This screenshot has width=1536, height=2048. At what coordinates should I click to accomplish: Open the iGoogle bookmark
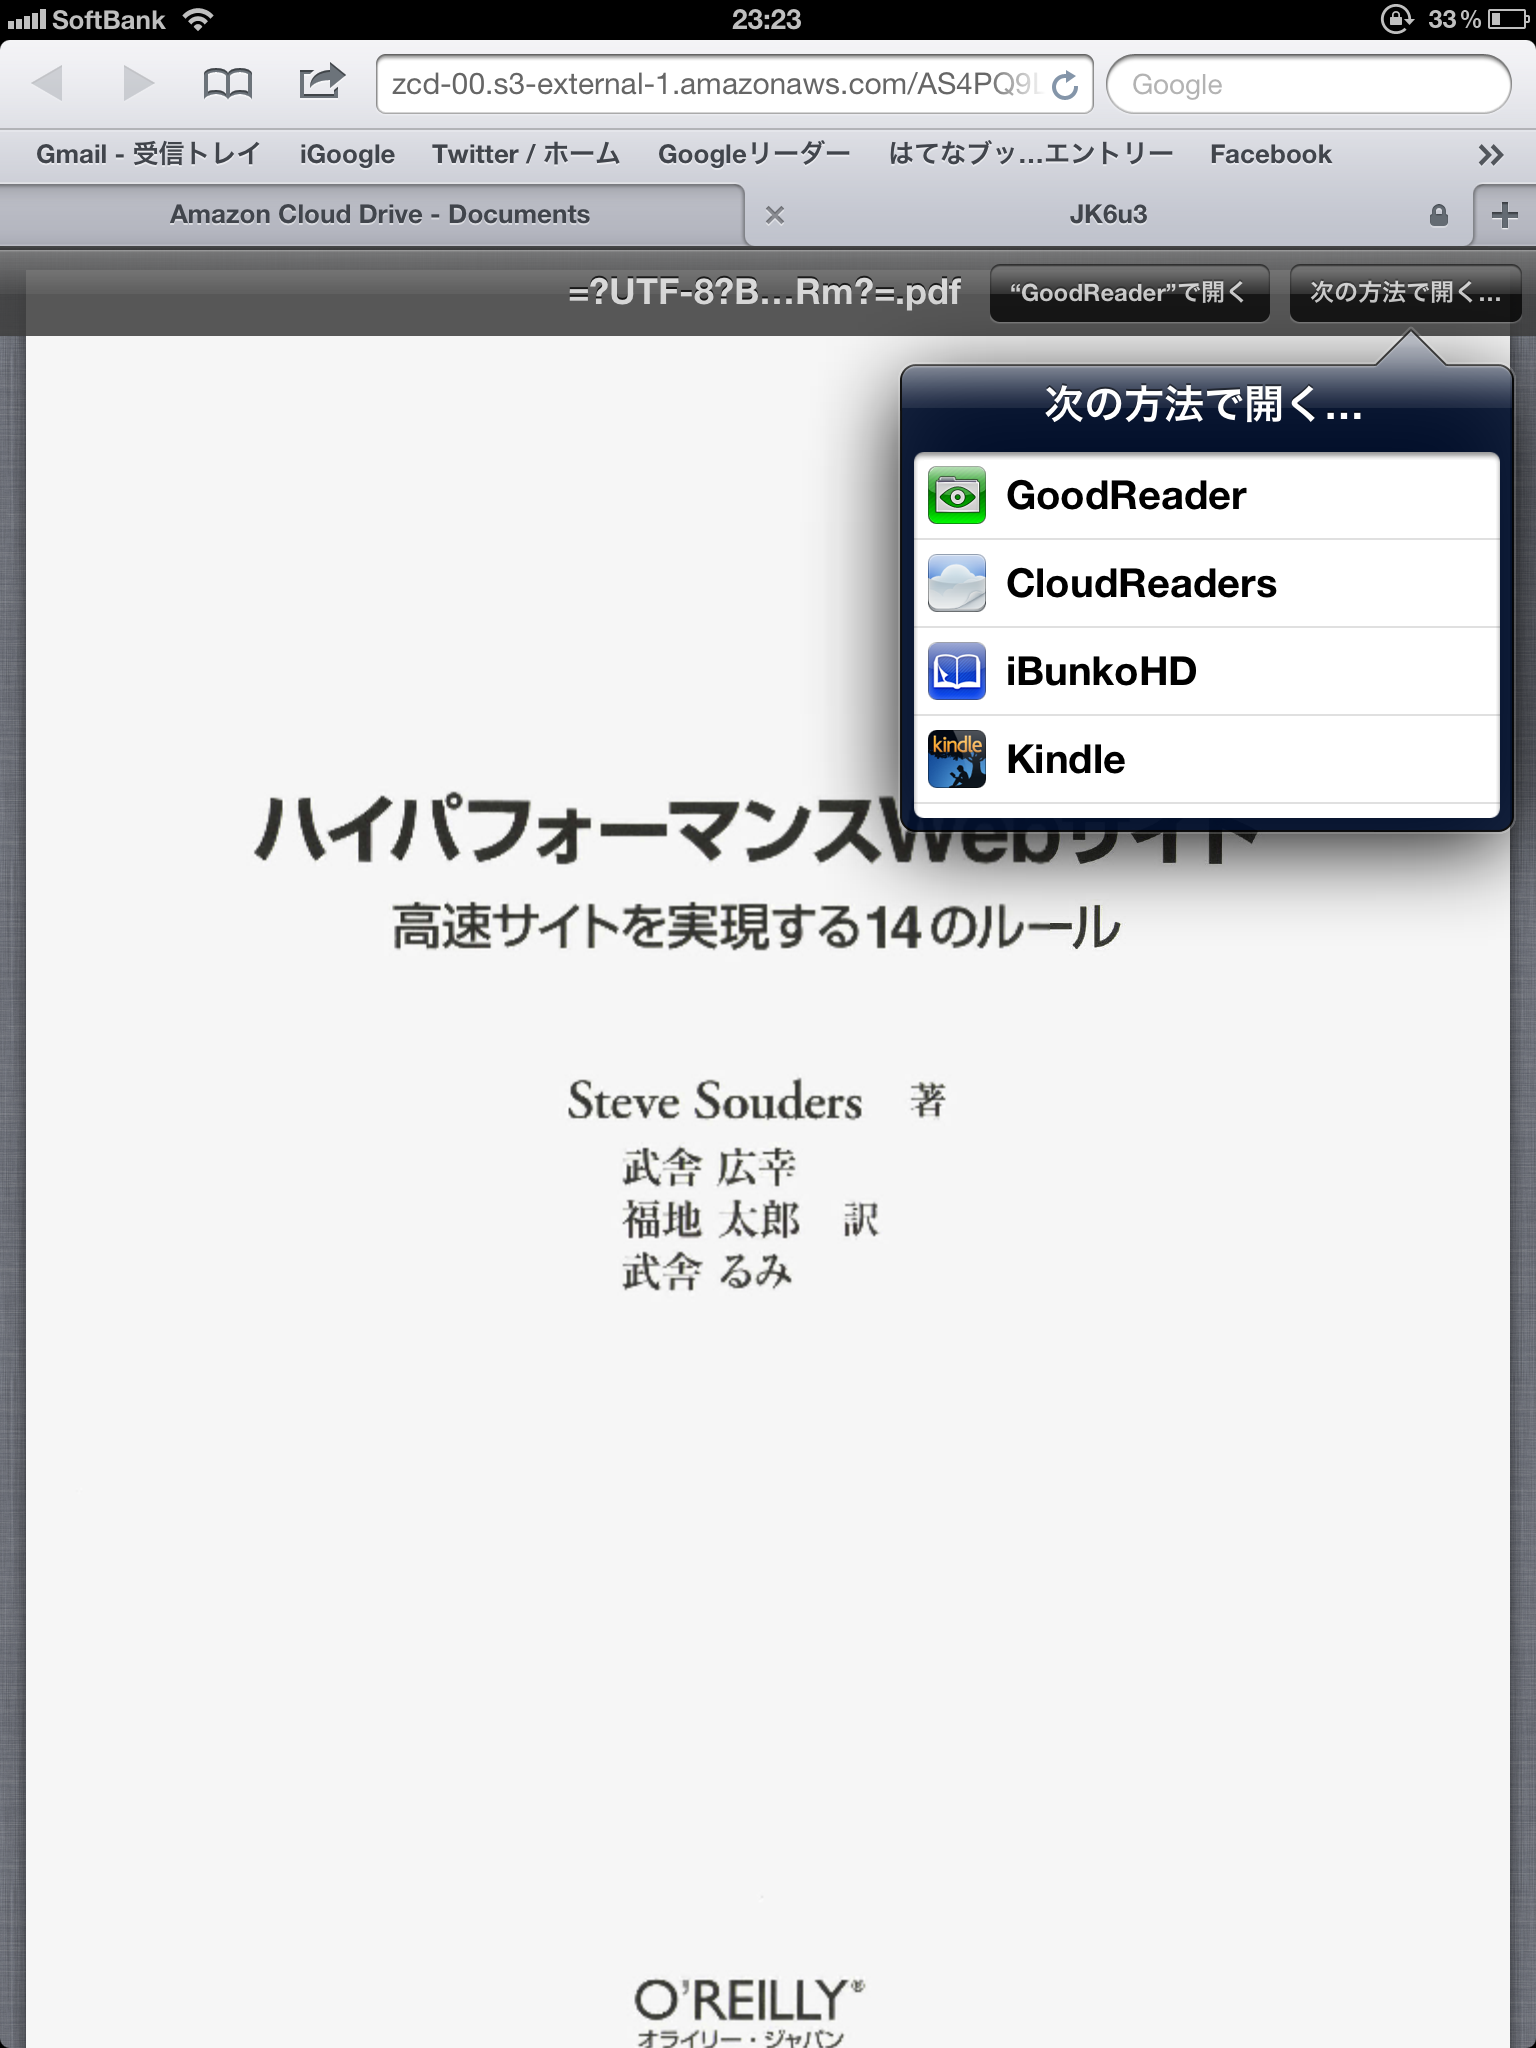pos(347,154)
